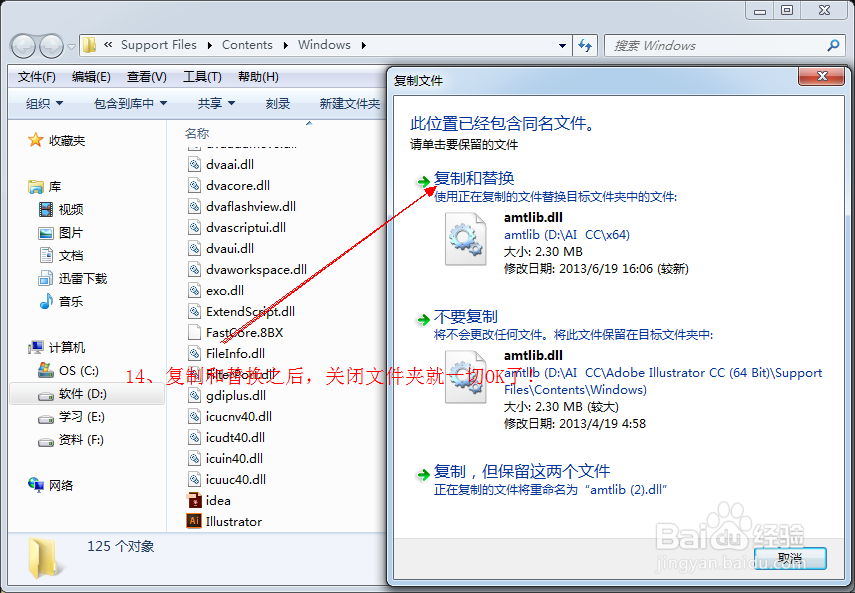The width and height of the screenshot is (855, 593).
Task: Open the 组织 toolbar dropdown
Action: [44, 104]
